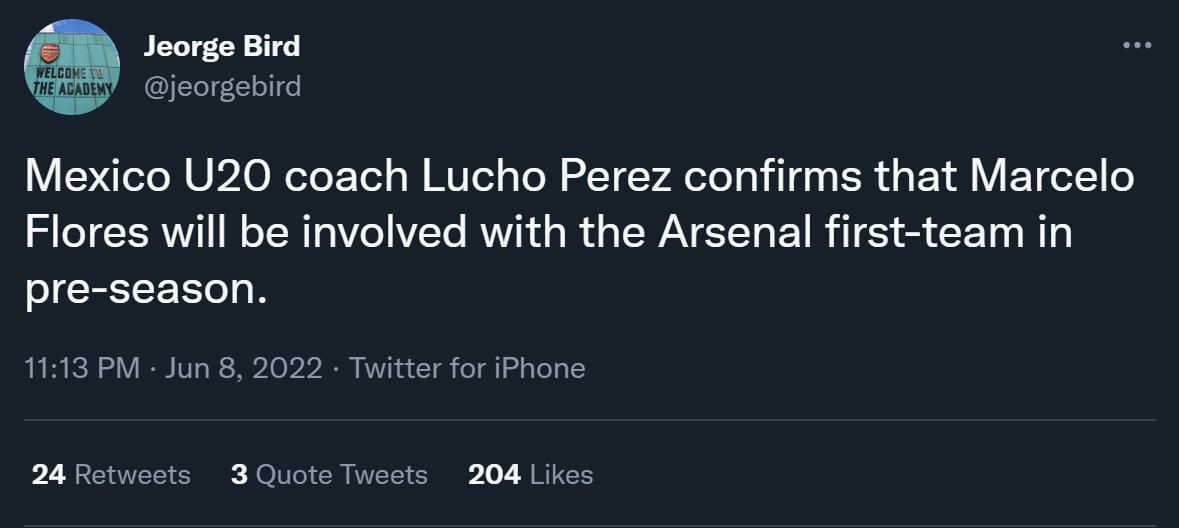The width and height of the screenshot is (1179, 528).
Task: Open the Jeorge Bird display name link
Action: point(222,45)
